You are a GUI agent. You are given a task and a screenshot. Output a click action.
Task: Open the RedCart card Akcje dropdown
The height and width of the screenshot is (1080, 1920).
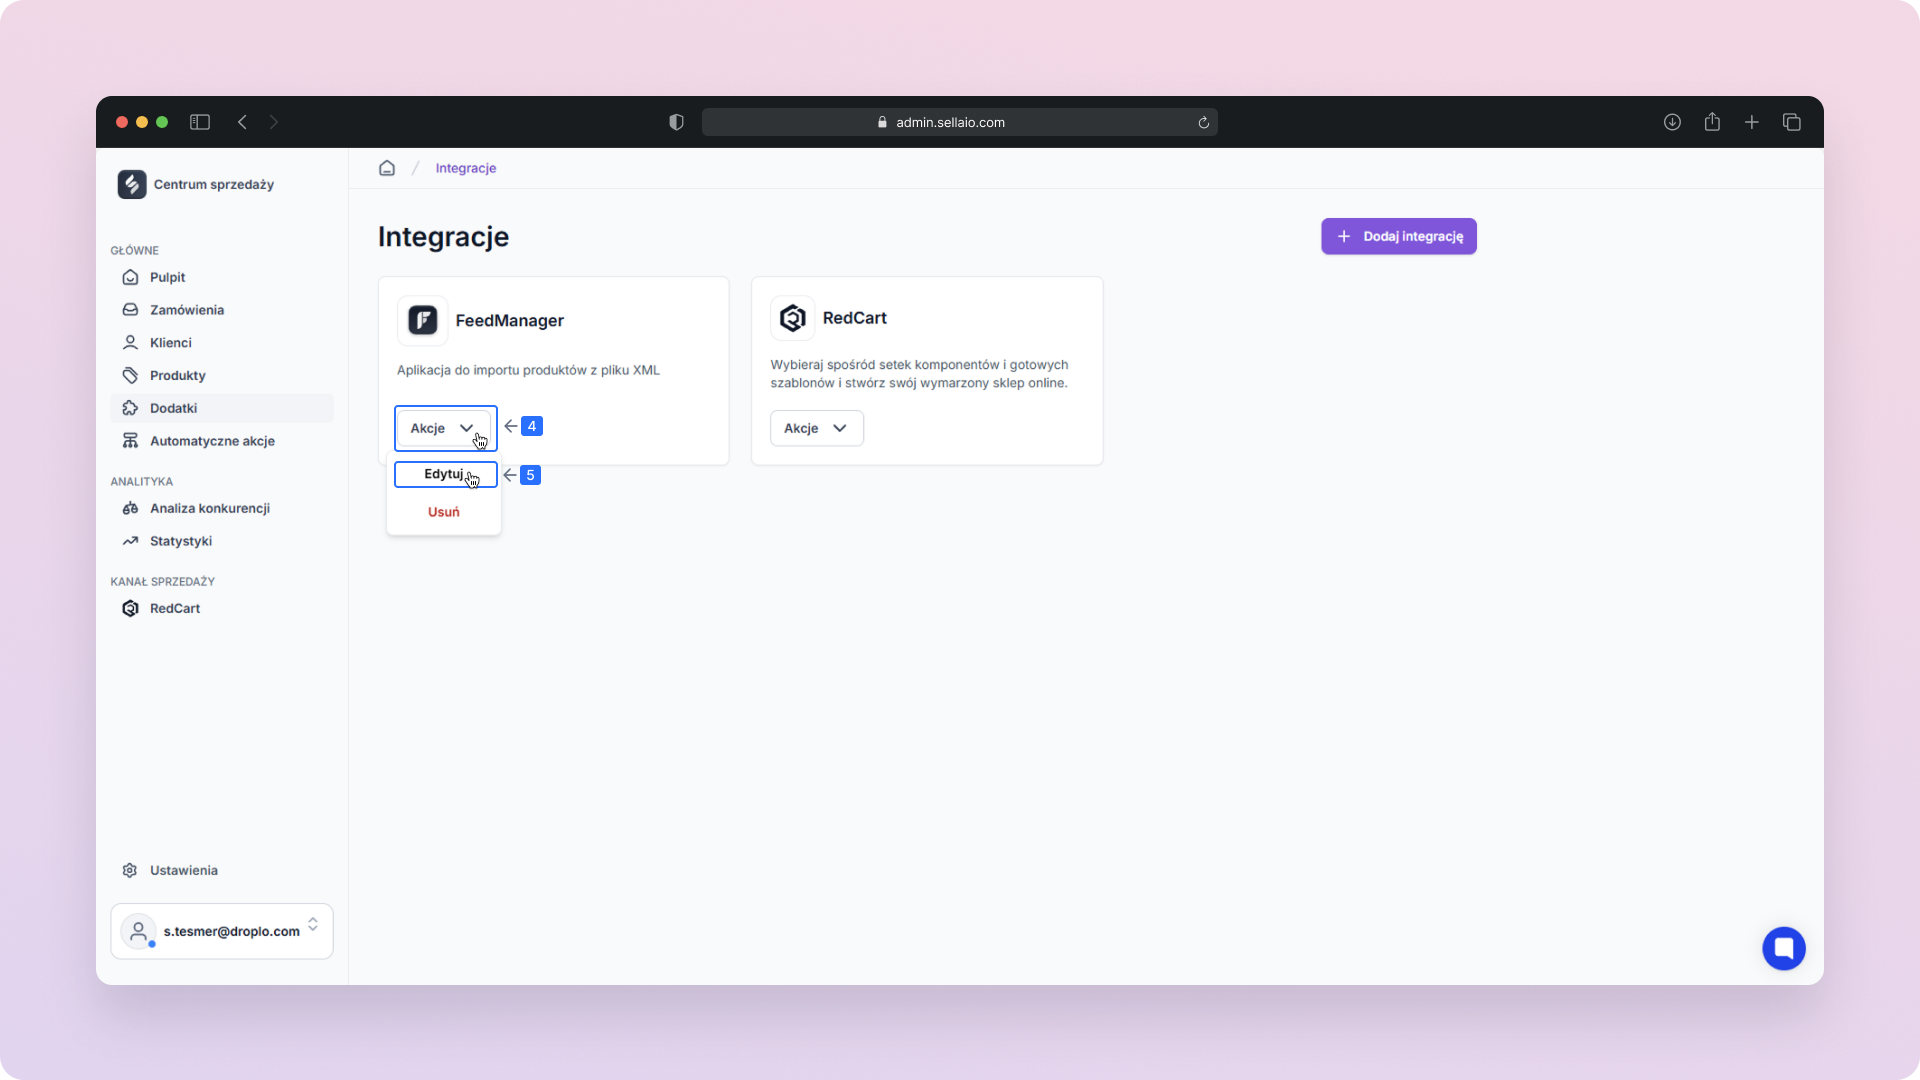[817, 428]
